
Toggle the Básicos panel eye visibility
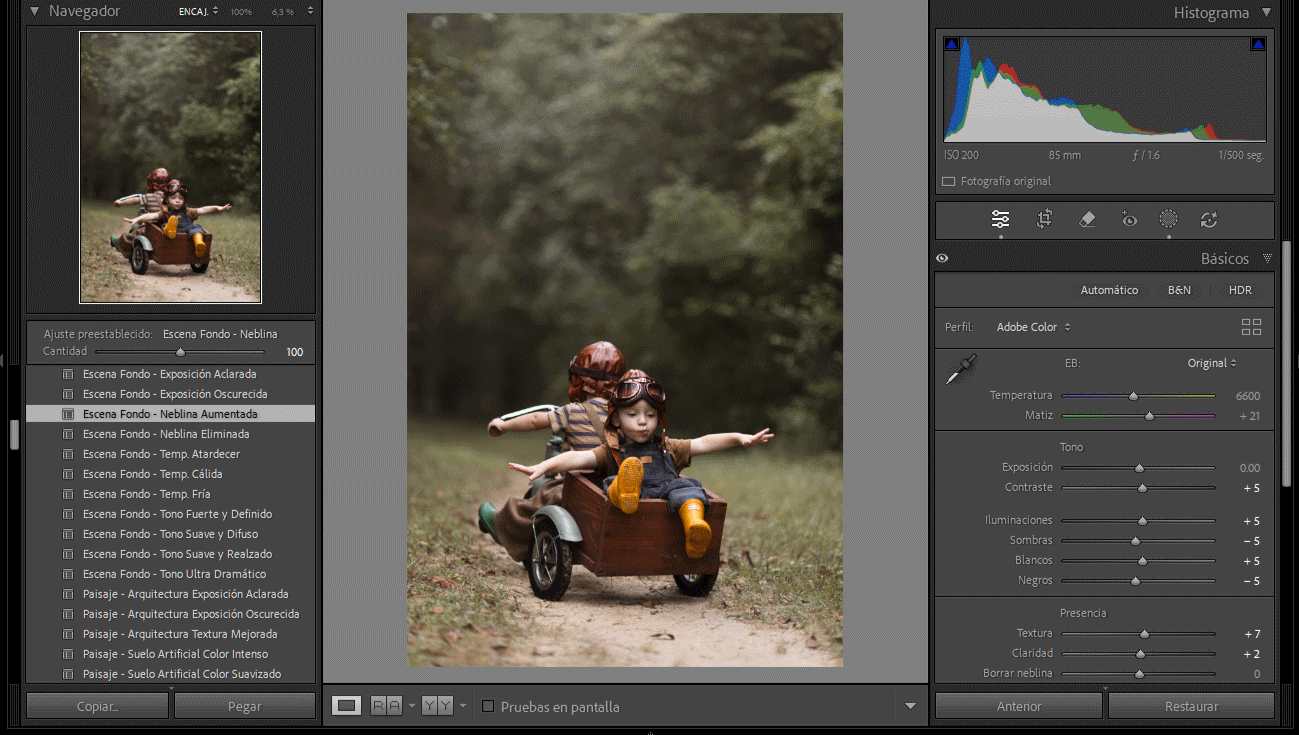(x=942, y=258)
